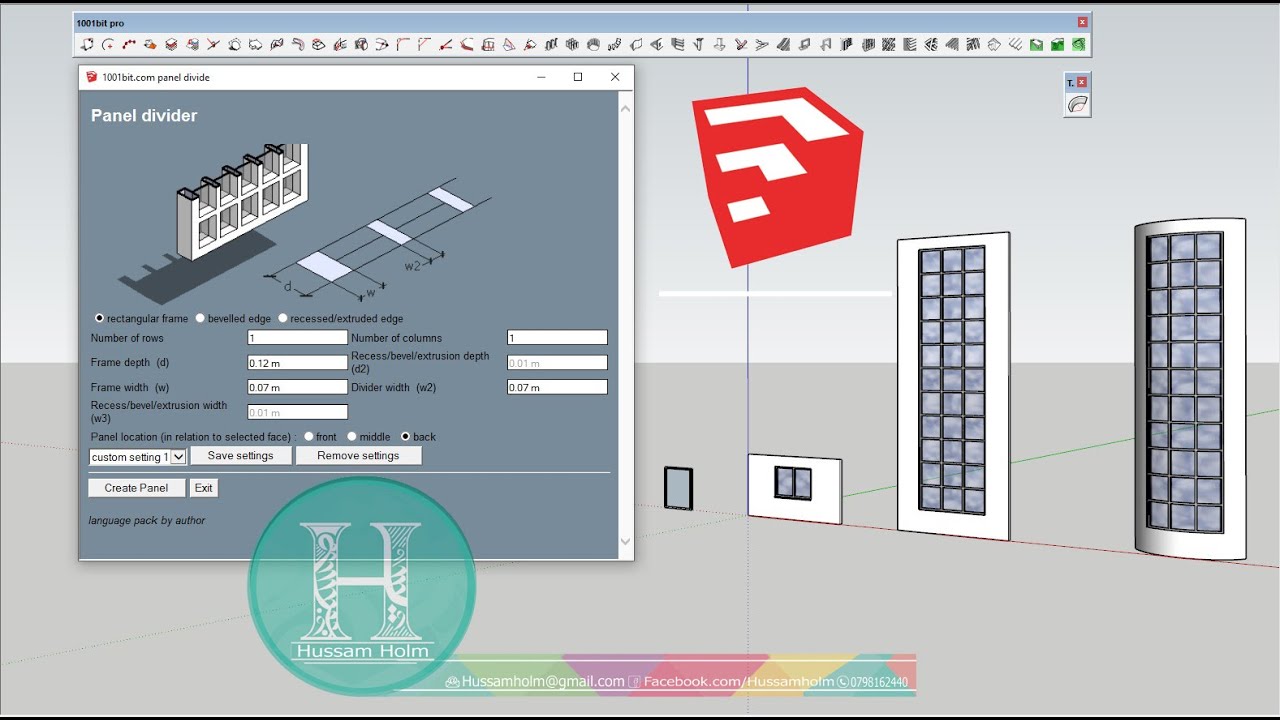
Task: Select the red-framed wall opening icon
Action: pos(488,44)
